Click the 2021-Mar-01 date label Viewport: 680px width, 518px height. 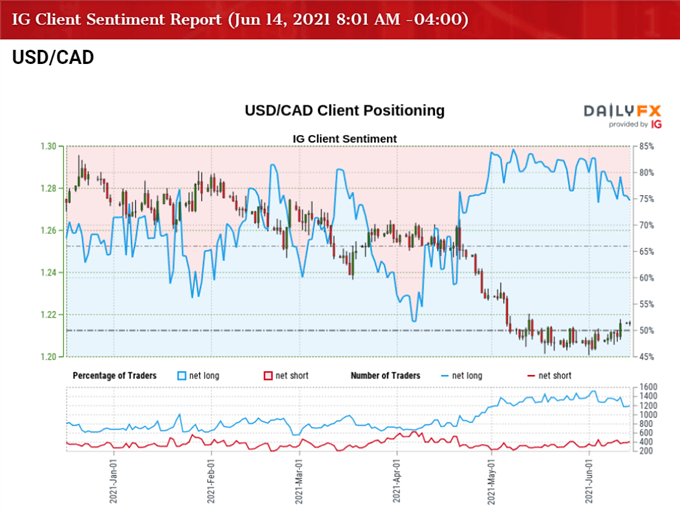pyautogui.click(x=299, y=482)
